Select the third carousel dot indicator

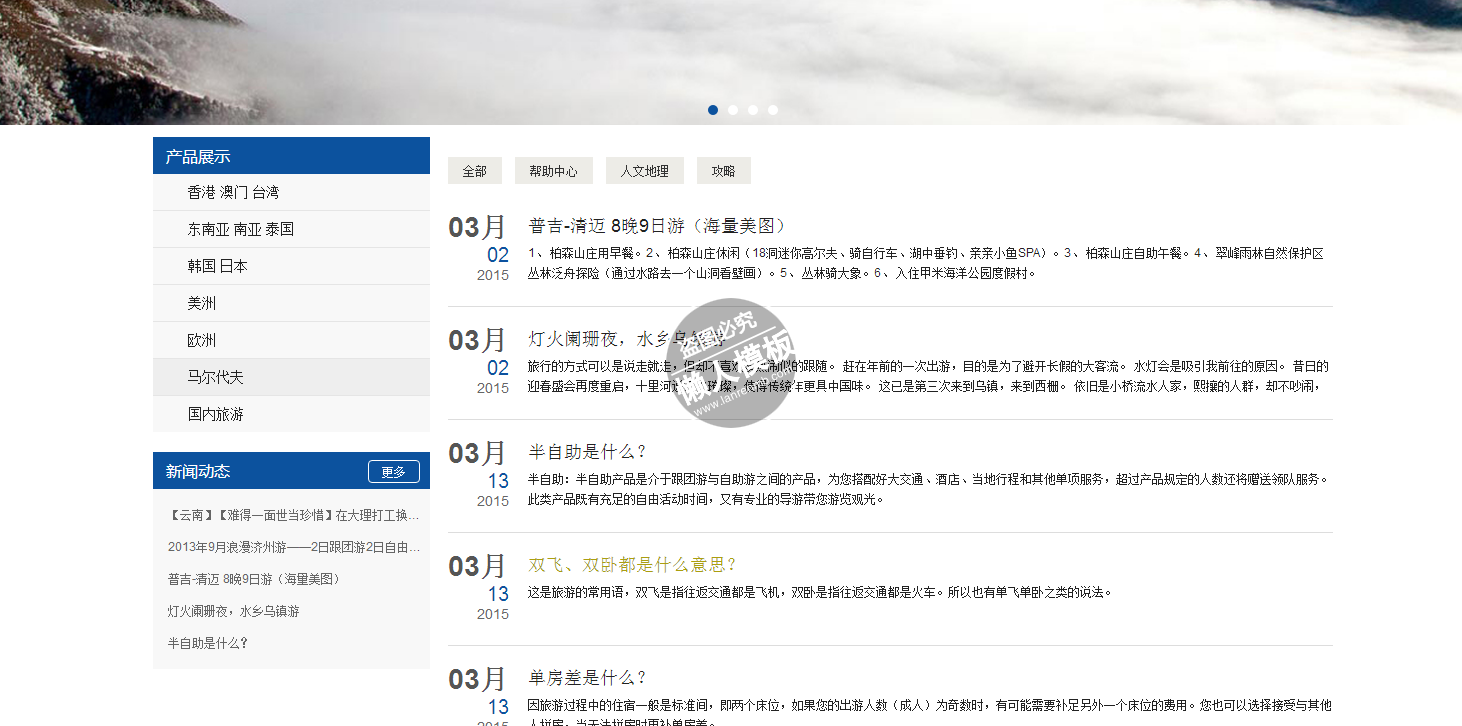pos(753,110)
